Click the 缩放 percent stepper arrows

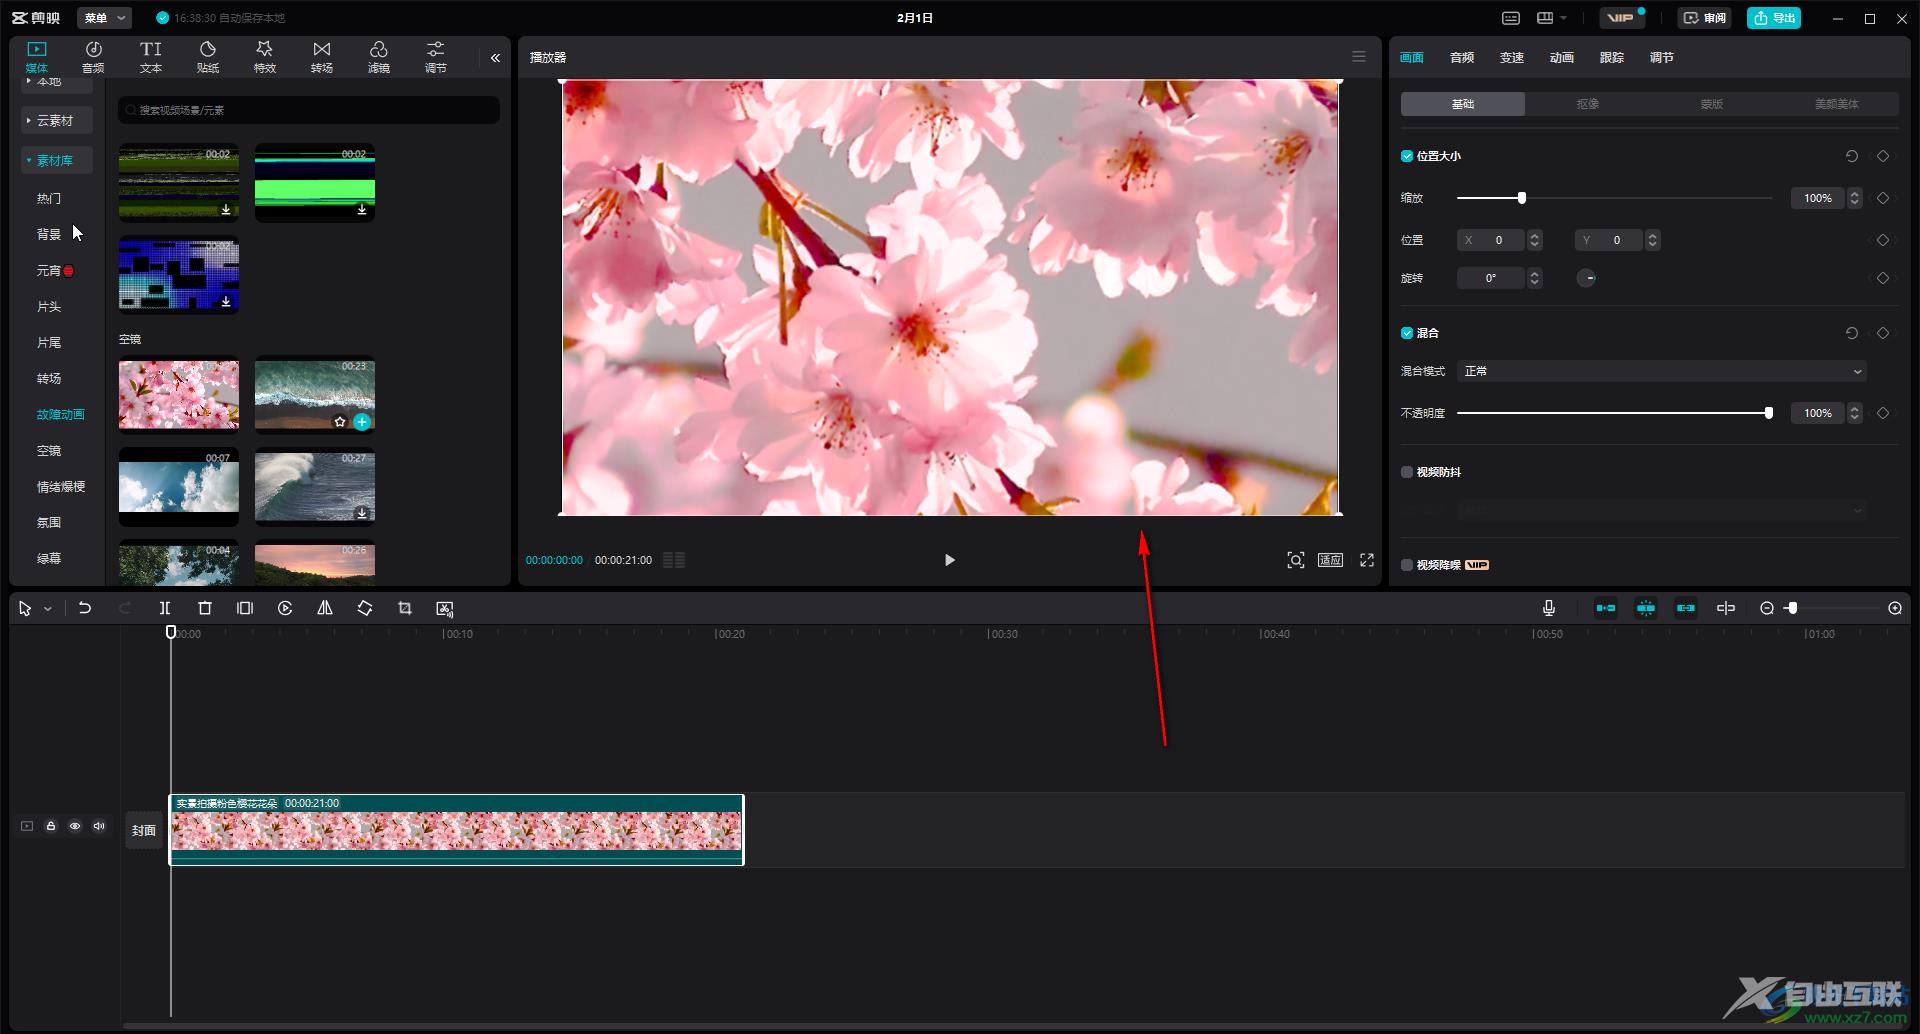[x=1855, y=198]
